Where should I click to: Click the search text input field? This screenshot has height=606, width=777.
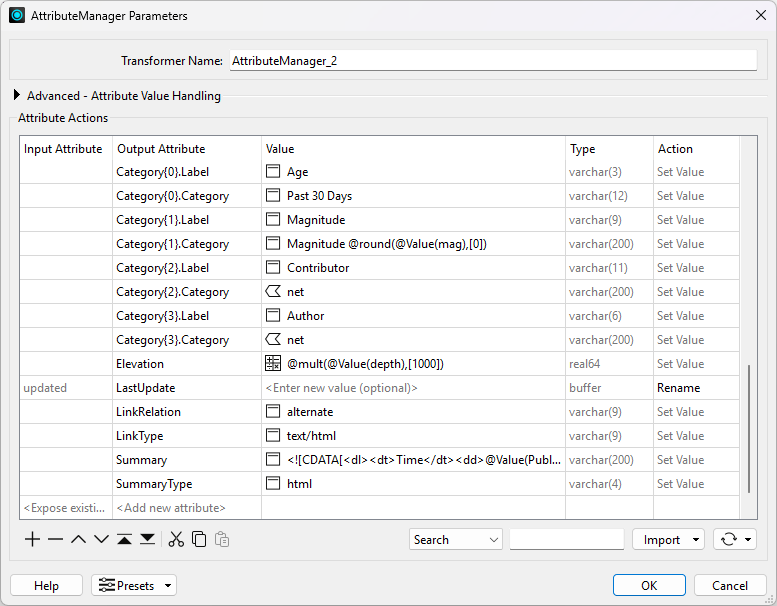click(566, 539)
